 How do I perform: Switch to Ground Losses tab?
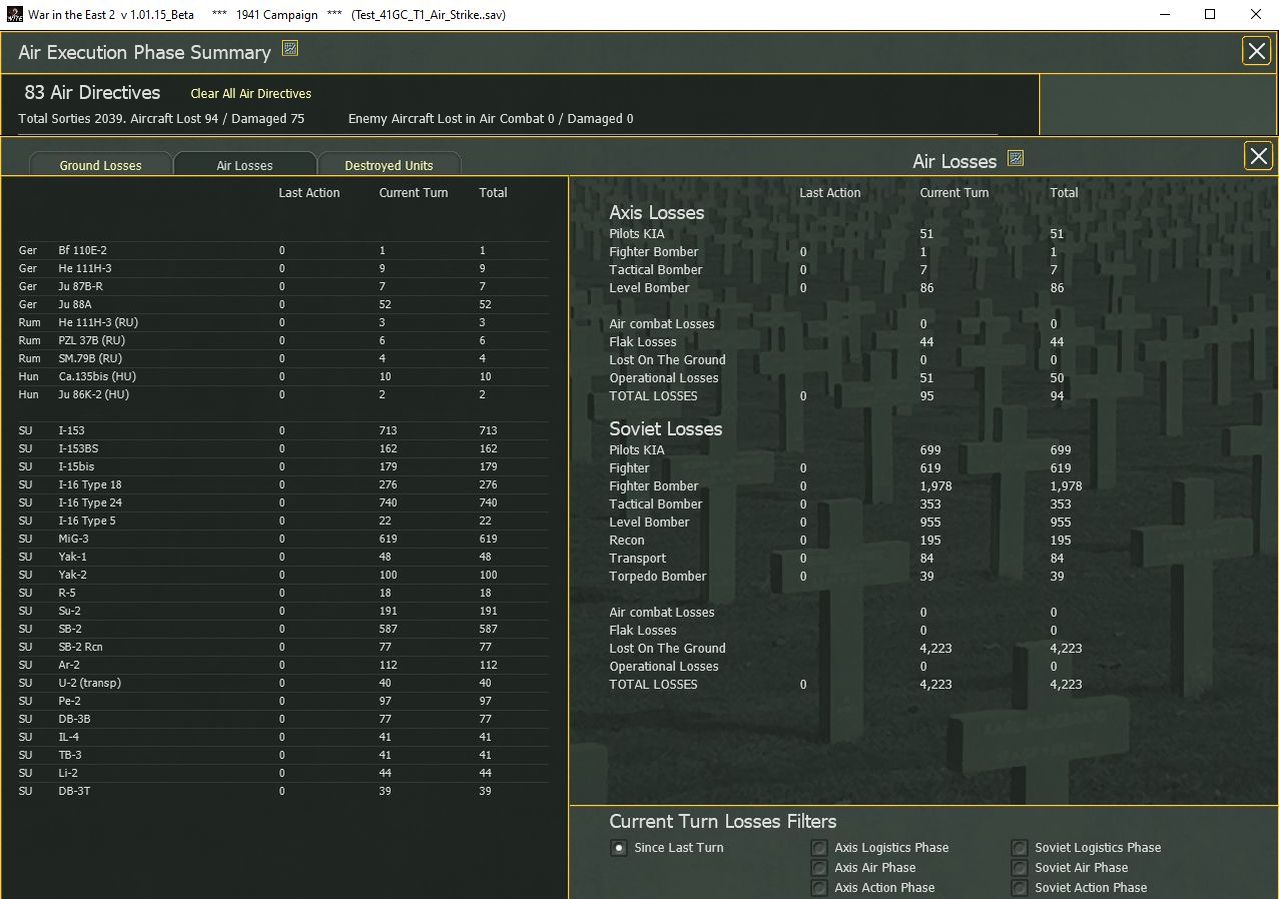[101, 165]
